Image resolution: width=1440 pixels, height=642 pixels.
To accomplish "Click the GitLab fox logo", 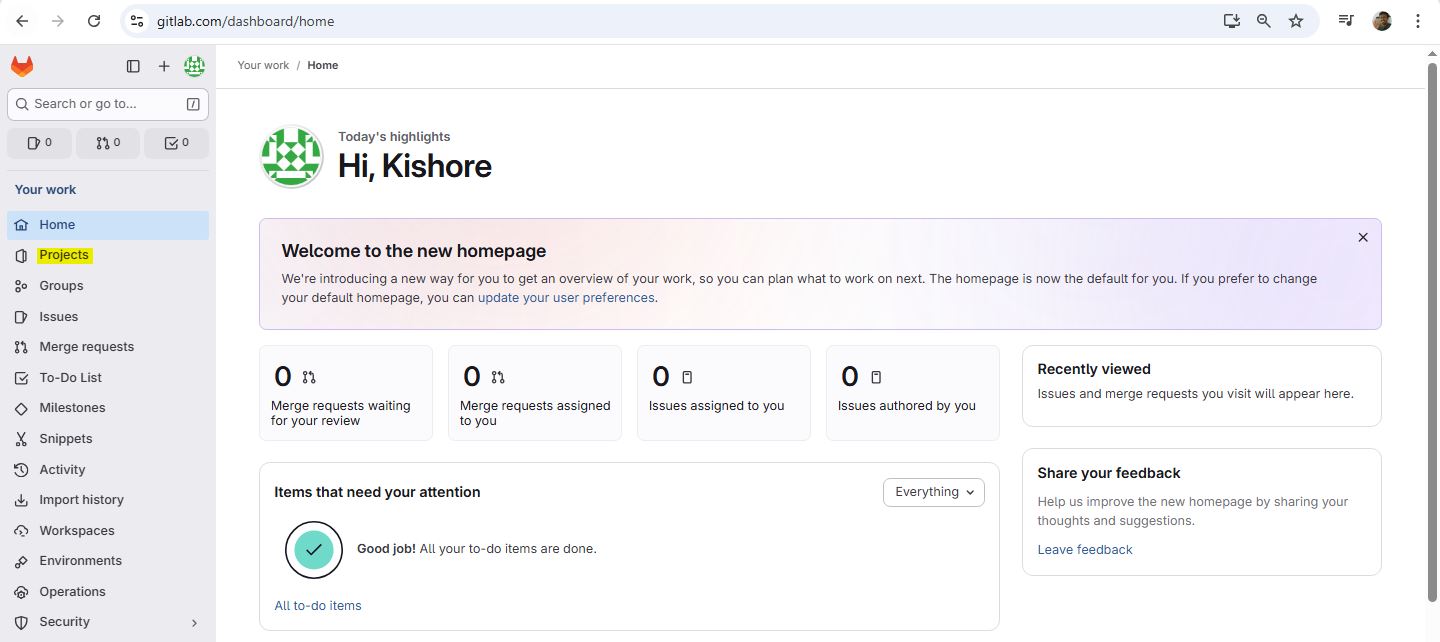I will coord(22,66).
